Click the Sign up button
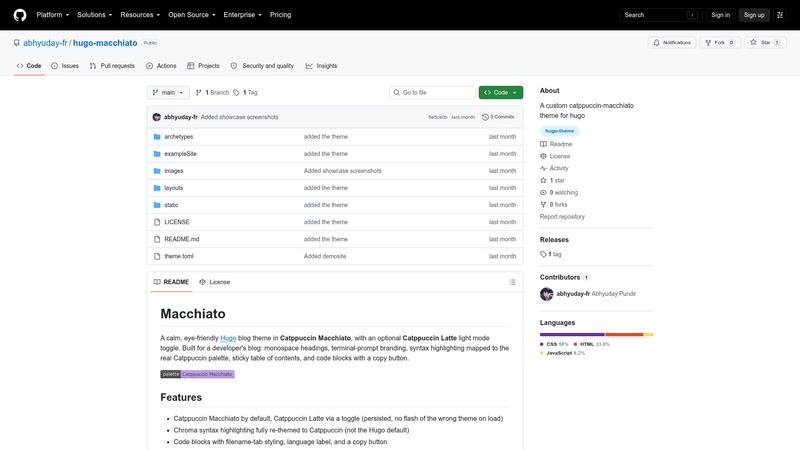 click(754, 15)
